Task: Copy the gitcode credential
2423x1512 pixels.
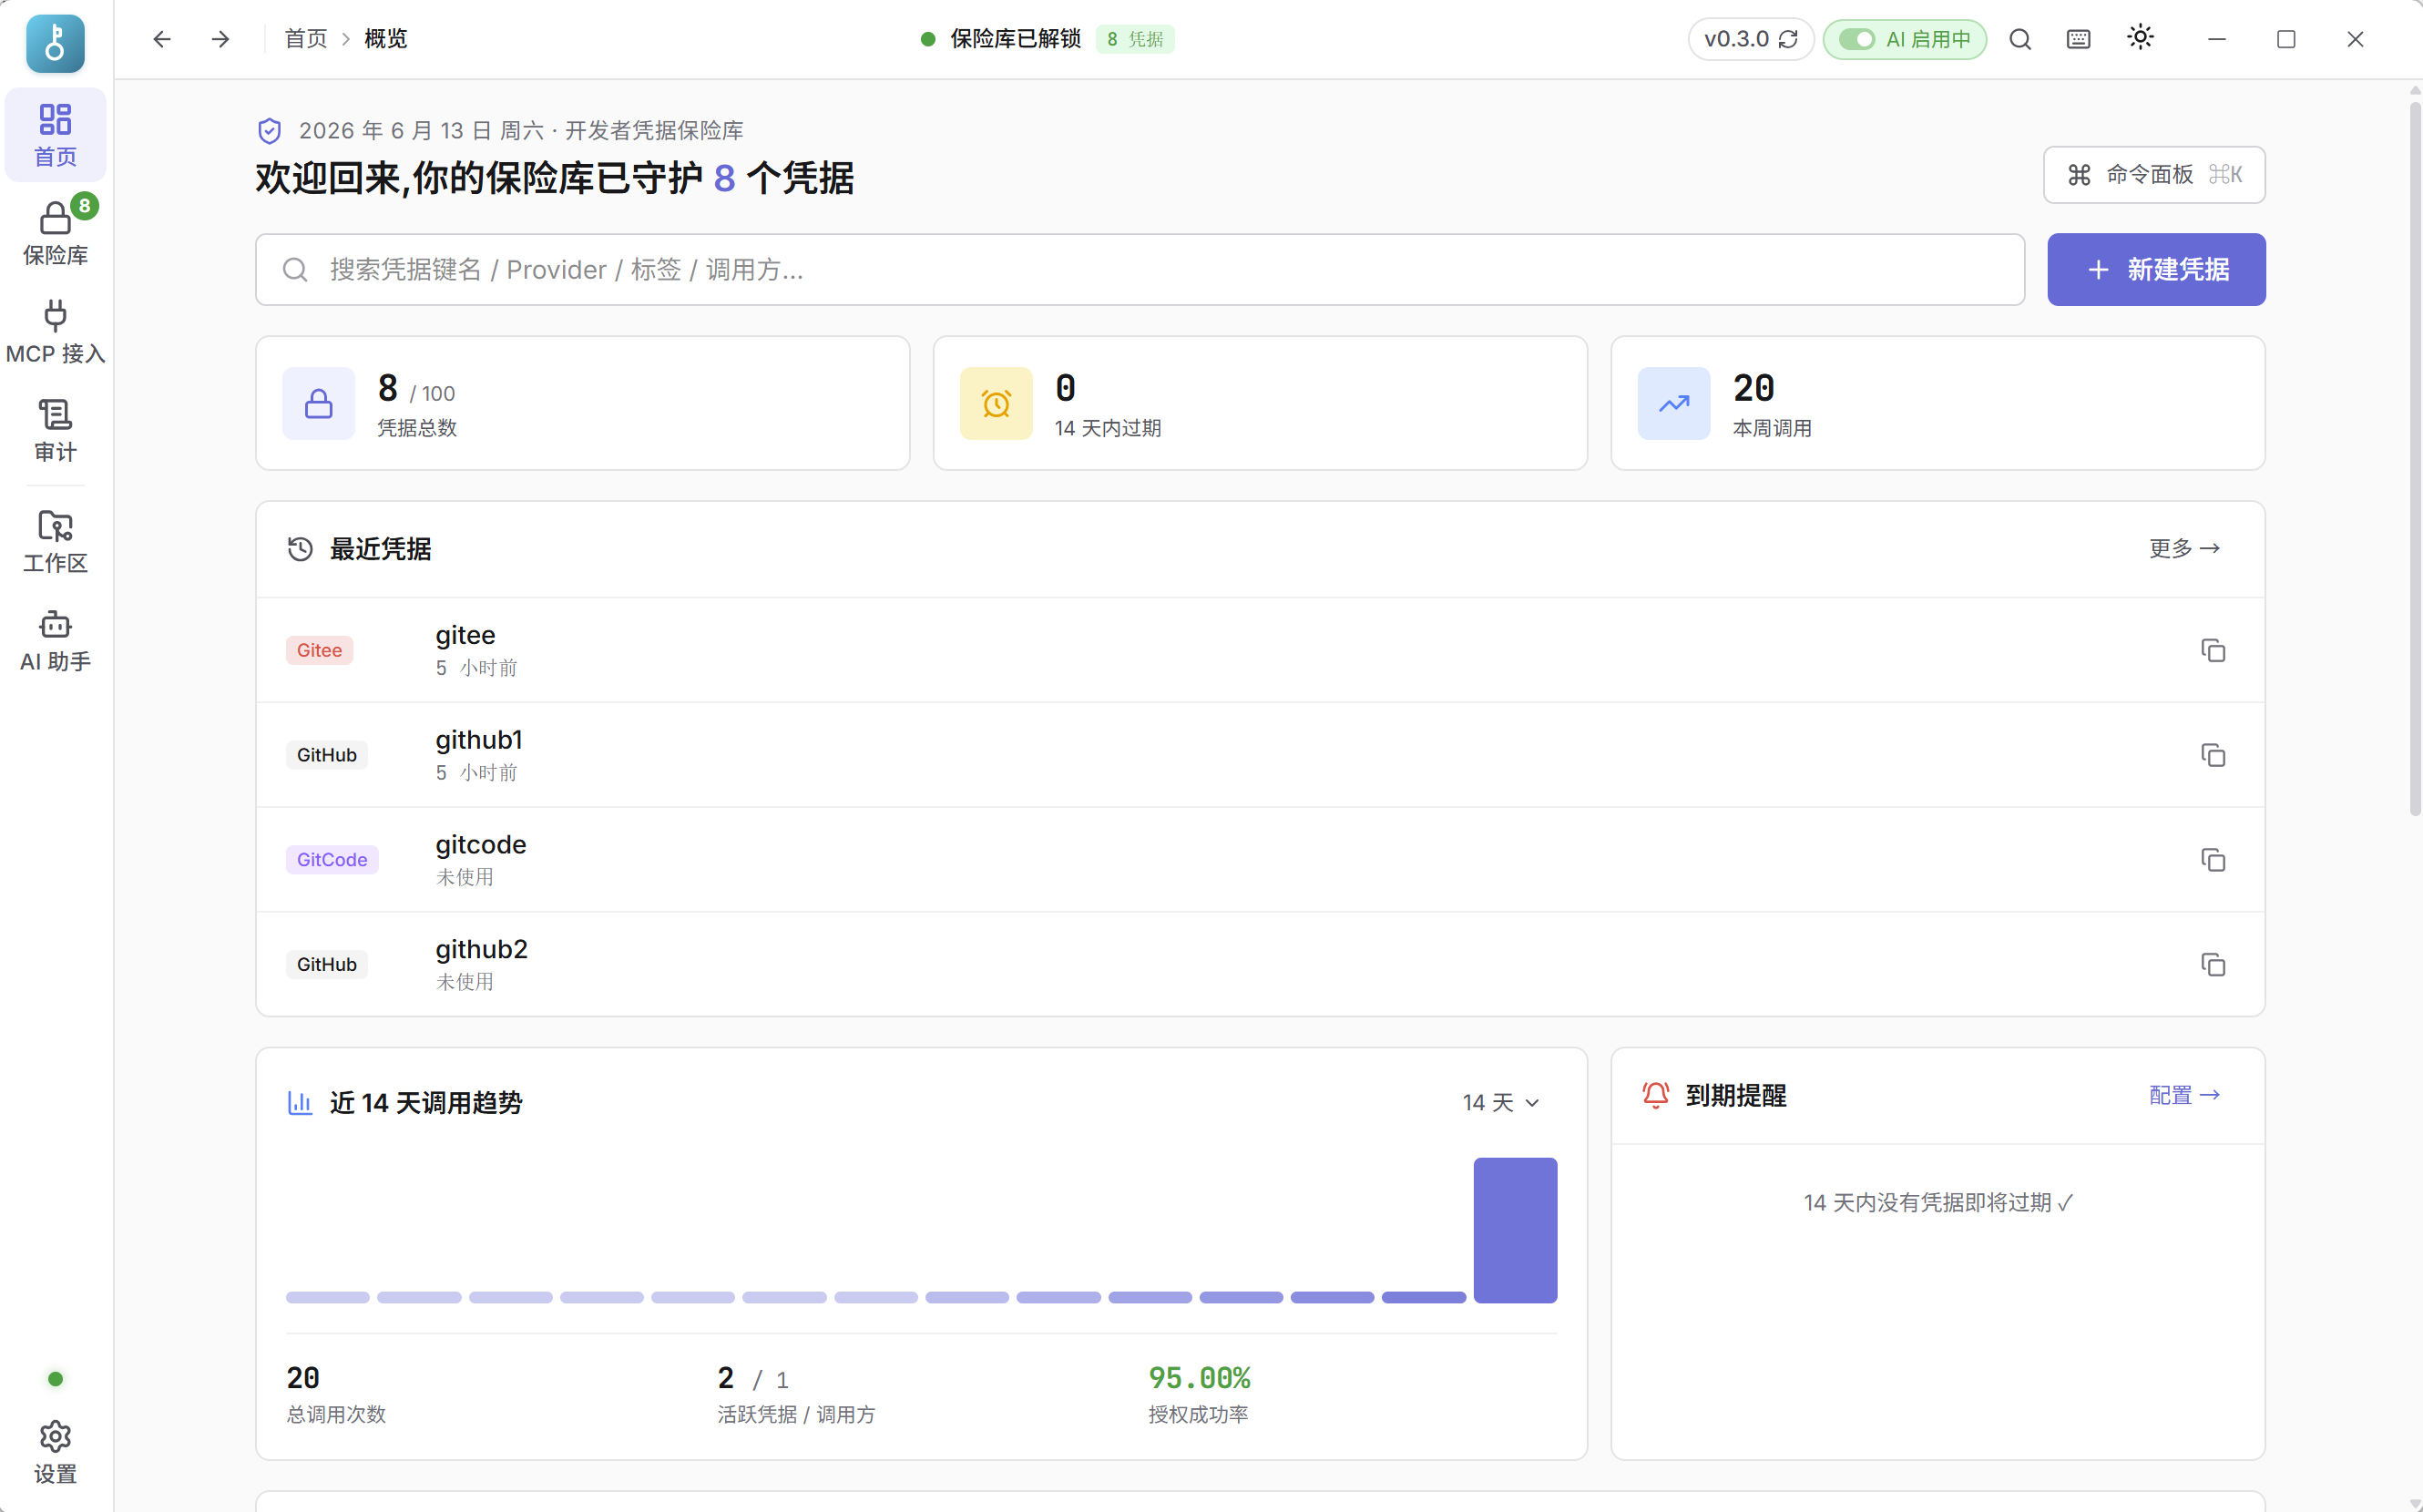Action: (x=2213, y=860)
